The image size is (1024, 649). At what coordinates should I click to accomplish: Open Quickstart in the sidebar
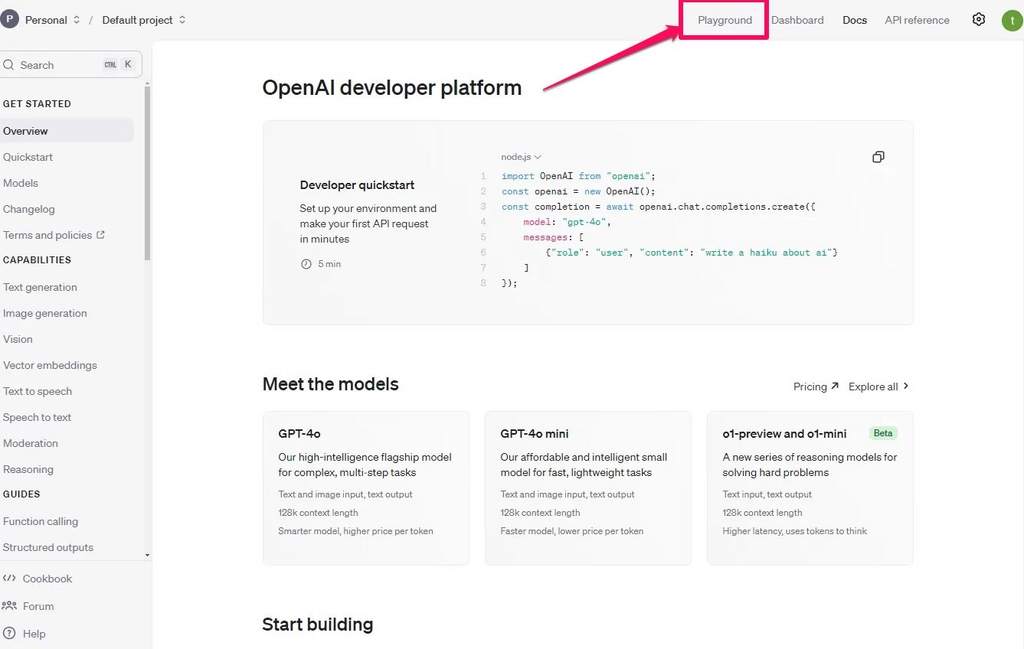click(27, 157)
